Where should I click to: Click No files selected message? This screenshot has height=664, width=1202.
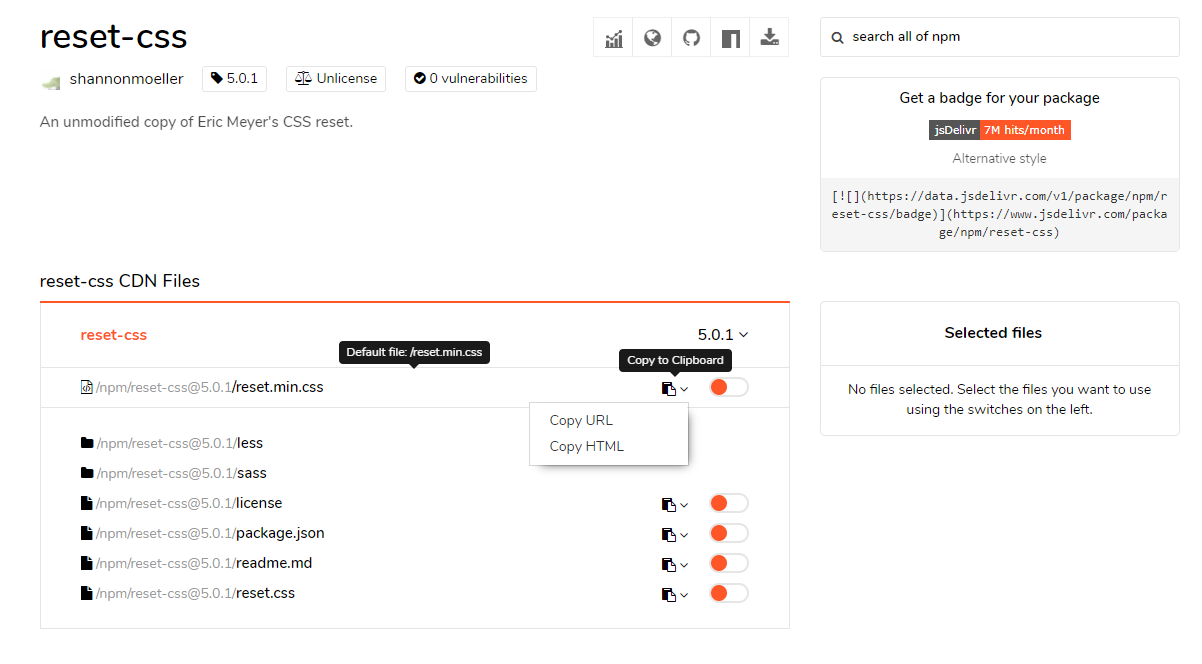click(x=999, y=399)
